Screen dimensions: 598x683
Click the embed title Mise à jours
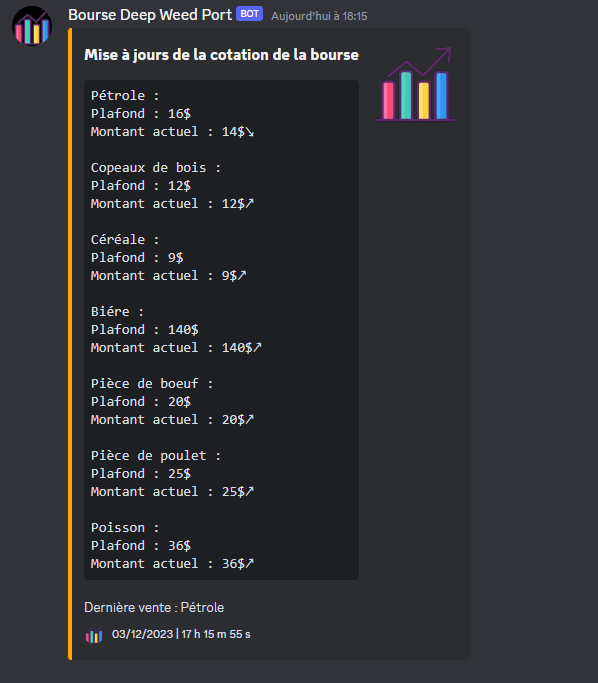221,55
